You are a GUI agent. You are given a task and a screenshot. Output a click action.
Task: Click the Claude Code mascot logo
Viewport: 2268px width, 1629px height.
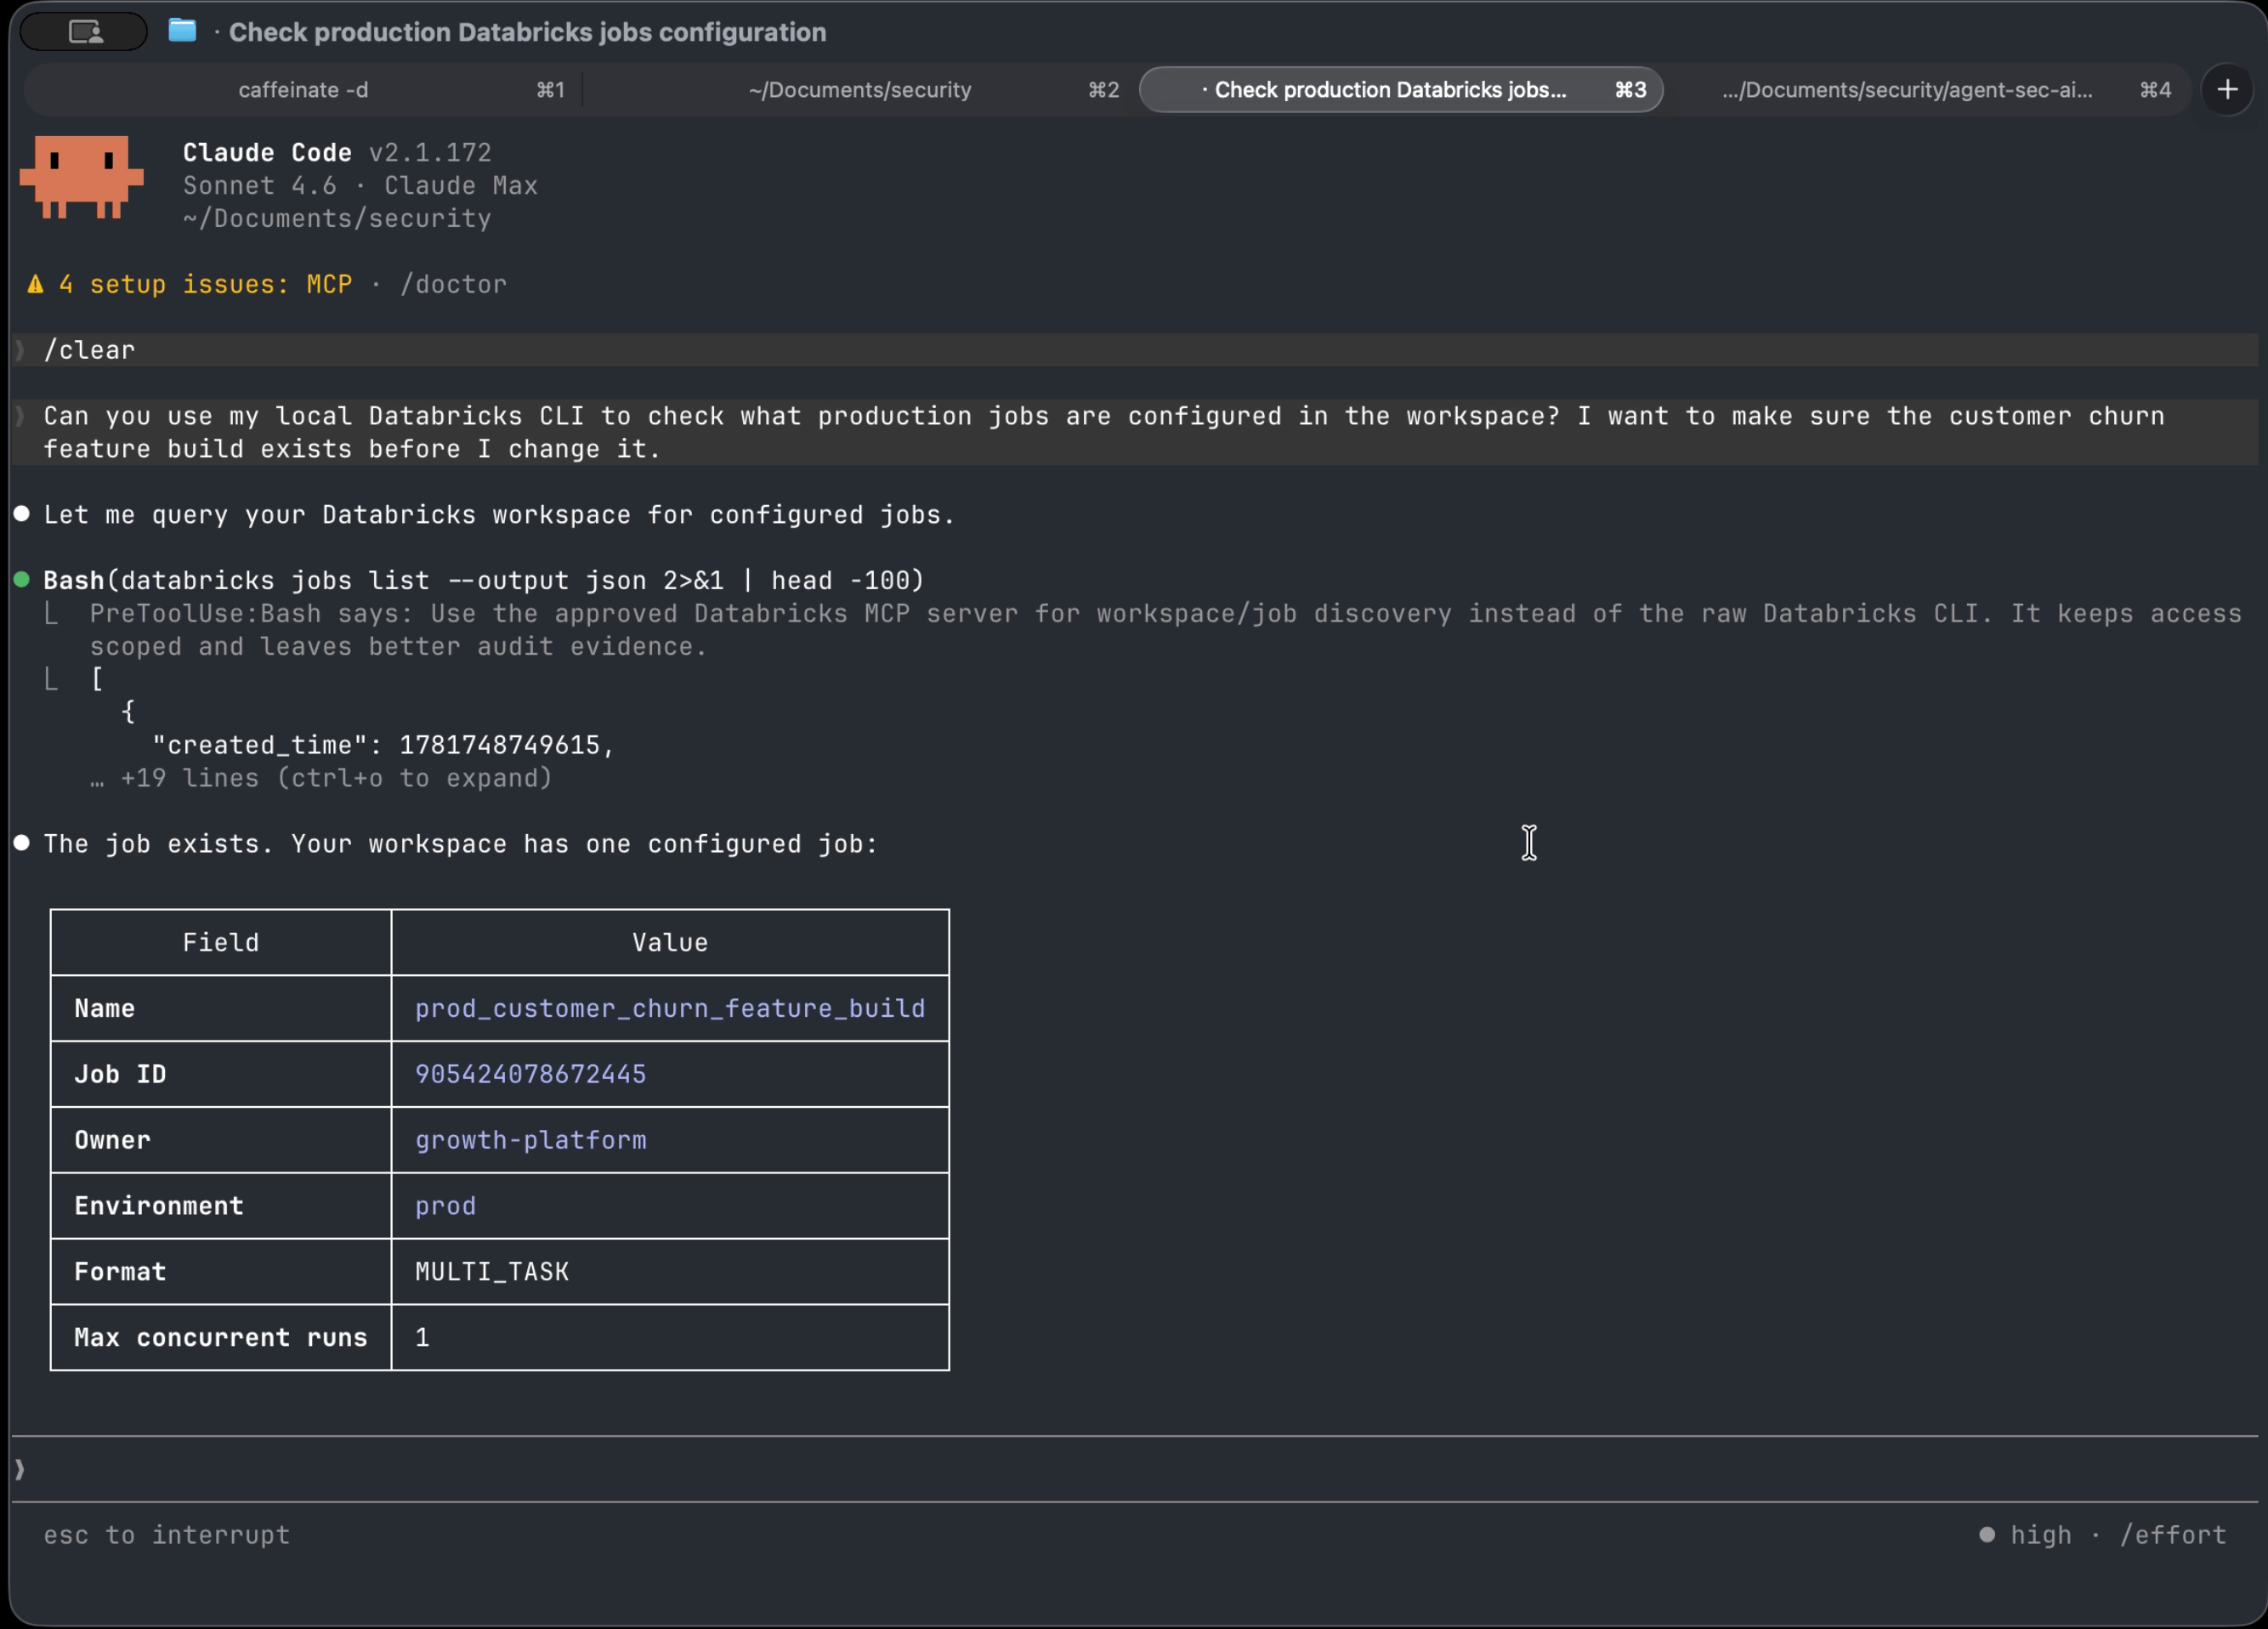tap(82, 177)
